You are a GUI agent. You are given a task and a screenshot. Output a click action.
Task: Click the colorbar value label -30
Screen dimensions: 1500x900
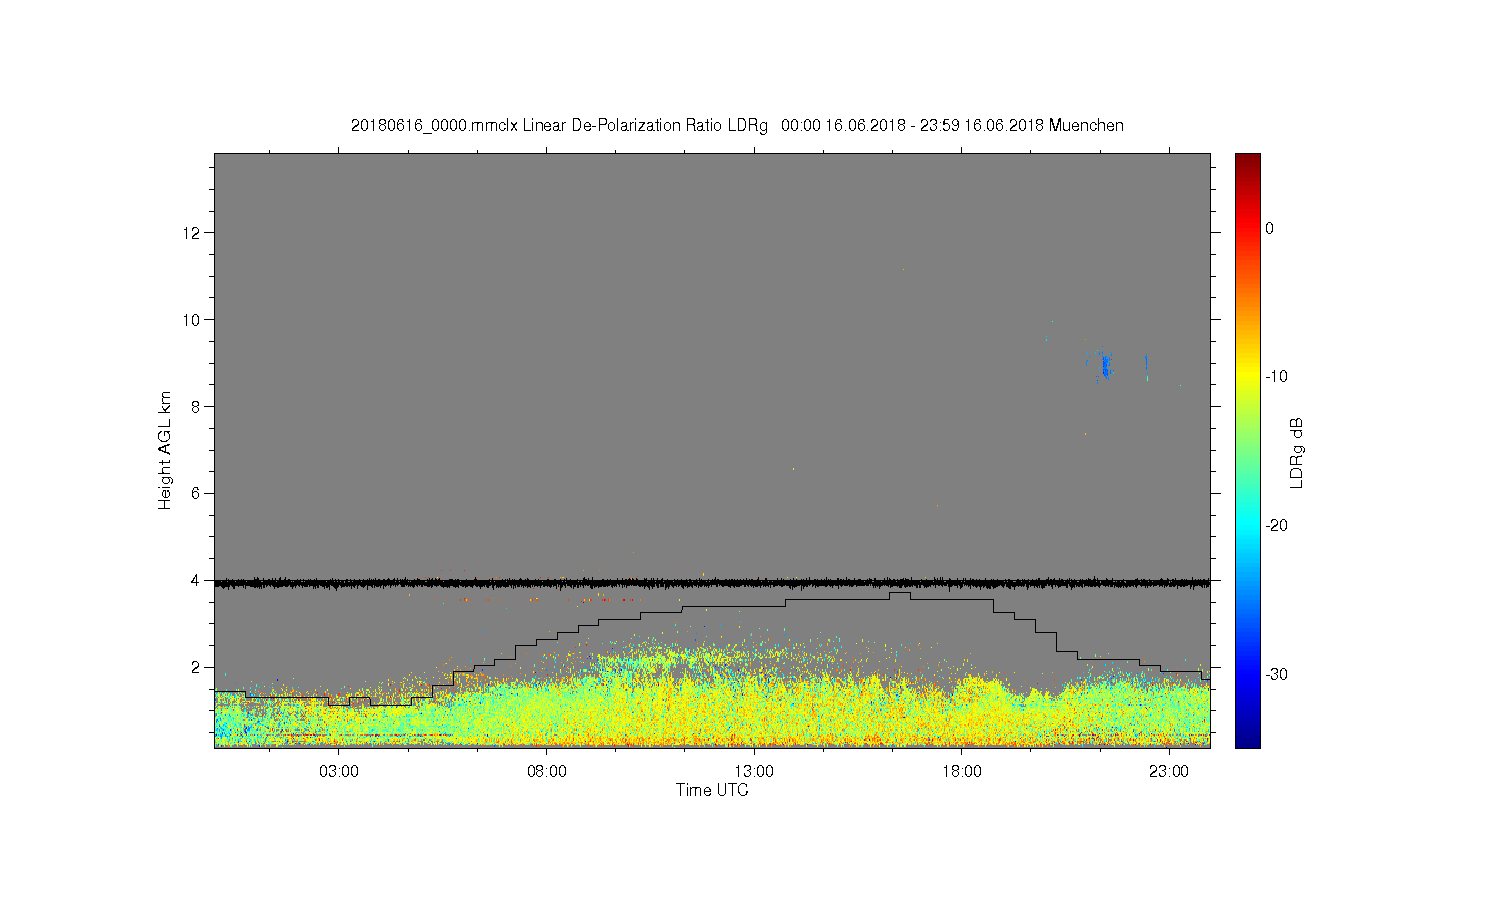1276,675
